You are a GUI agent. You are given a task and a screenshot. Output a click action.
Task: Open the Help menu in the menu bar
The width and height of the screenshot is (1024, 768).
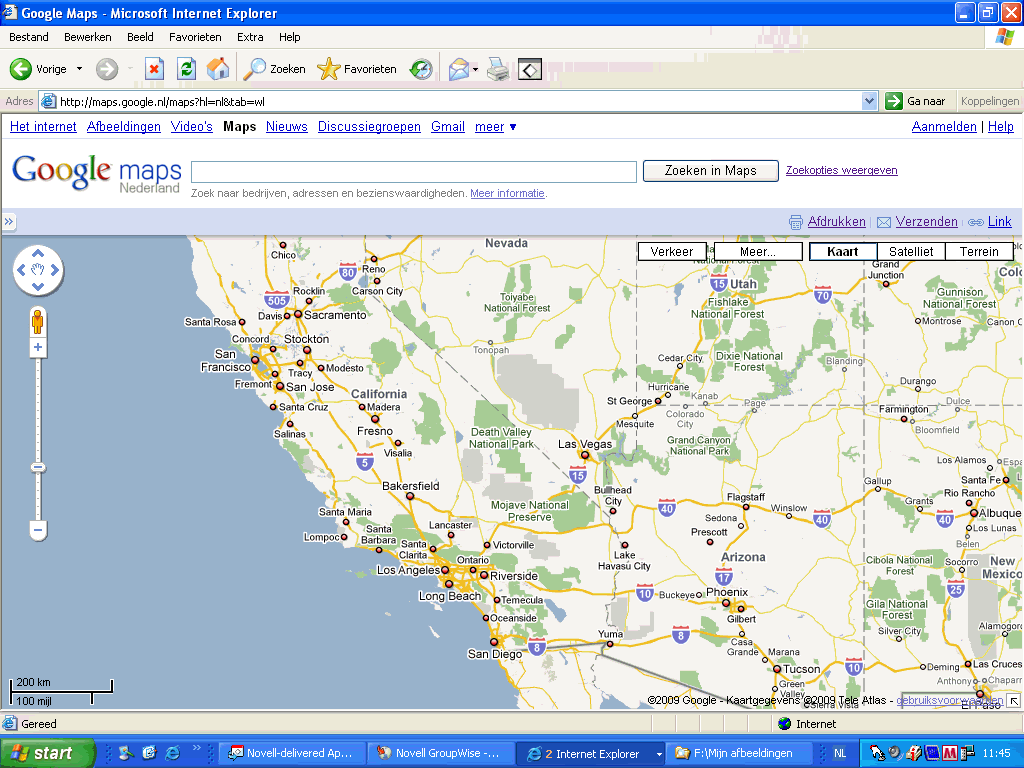click(x=289, y=37)
